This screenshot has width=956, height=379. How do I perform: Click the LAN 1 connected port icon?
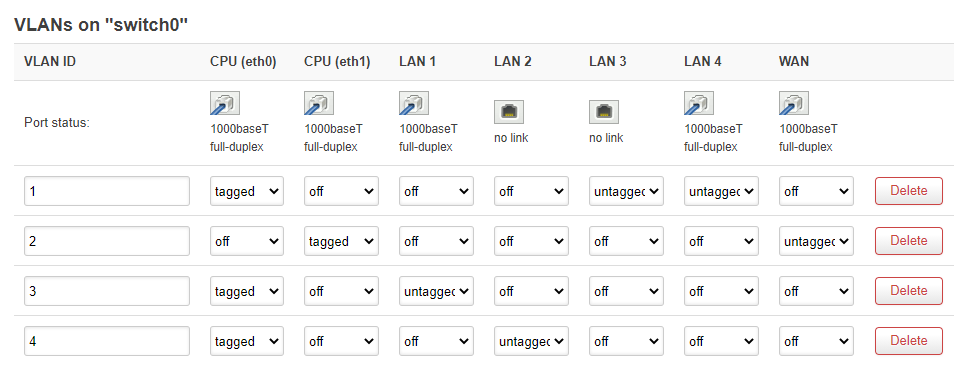413,104
